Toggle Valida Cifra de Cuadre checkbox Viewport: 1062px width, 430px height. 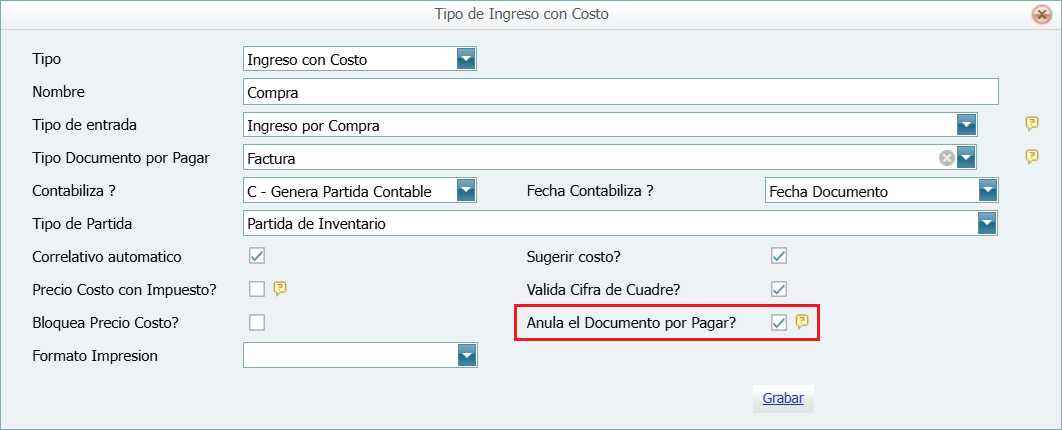coord(779,289)
